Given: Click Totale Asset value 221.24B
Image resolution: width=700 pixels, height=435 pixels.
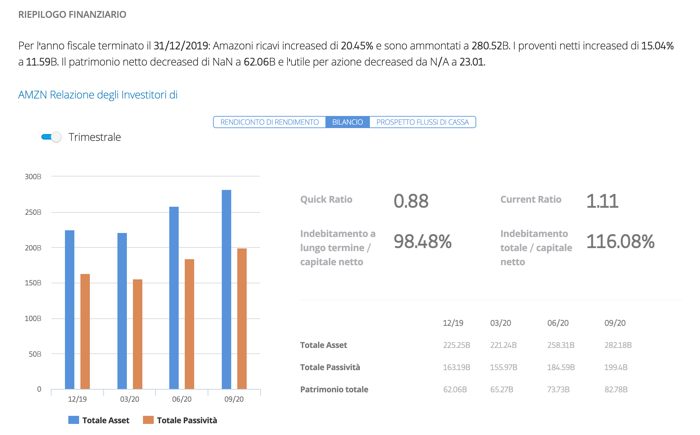Looking at the screenshot, I should 503,345.
